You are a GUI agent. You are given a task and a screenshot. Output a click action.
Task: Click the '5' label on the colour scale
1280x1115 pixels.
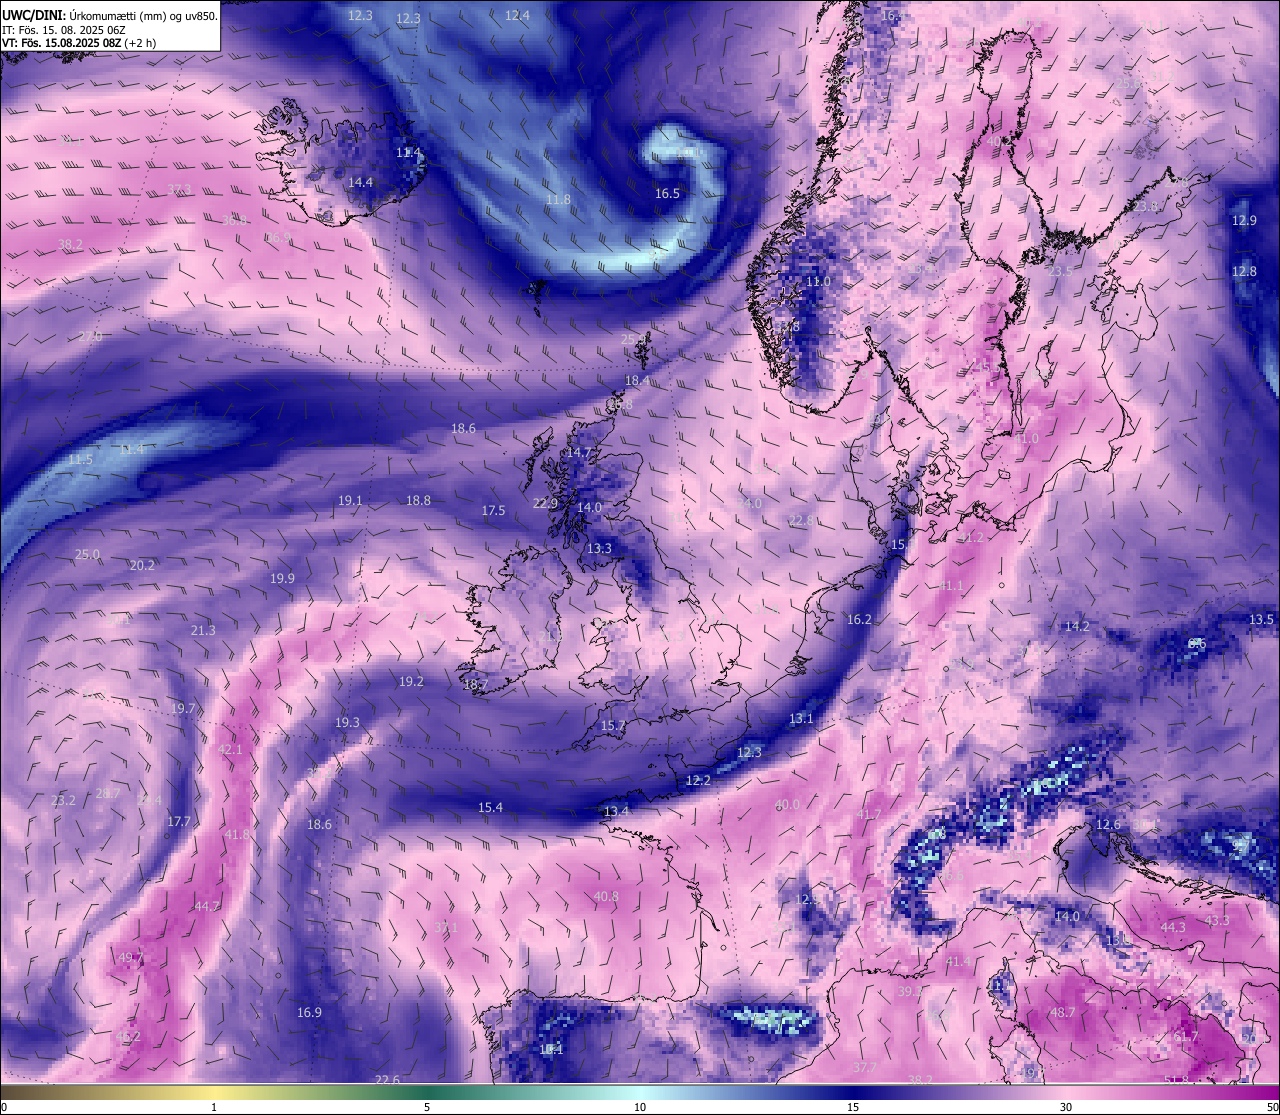[x=427, y=1107]
